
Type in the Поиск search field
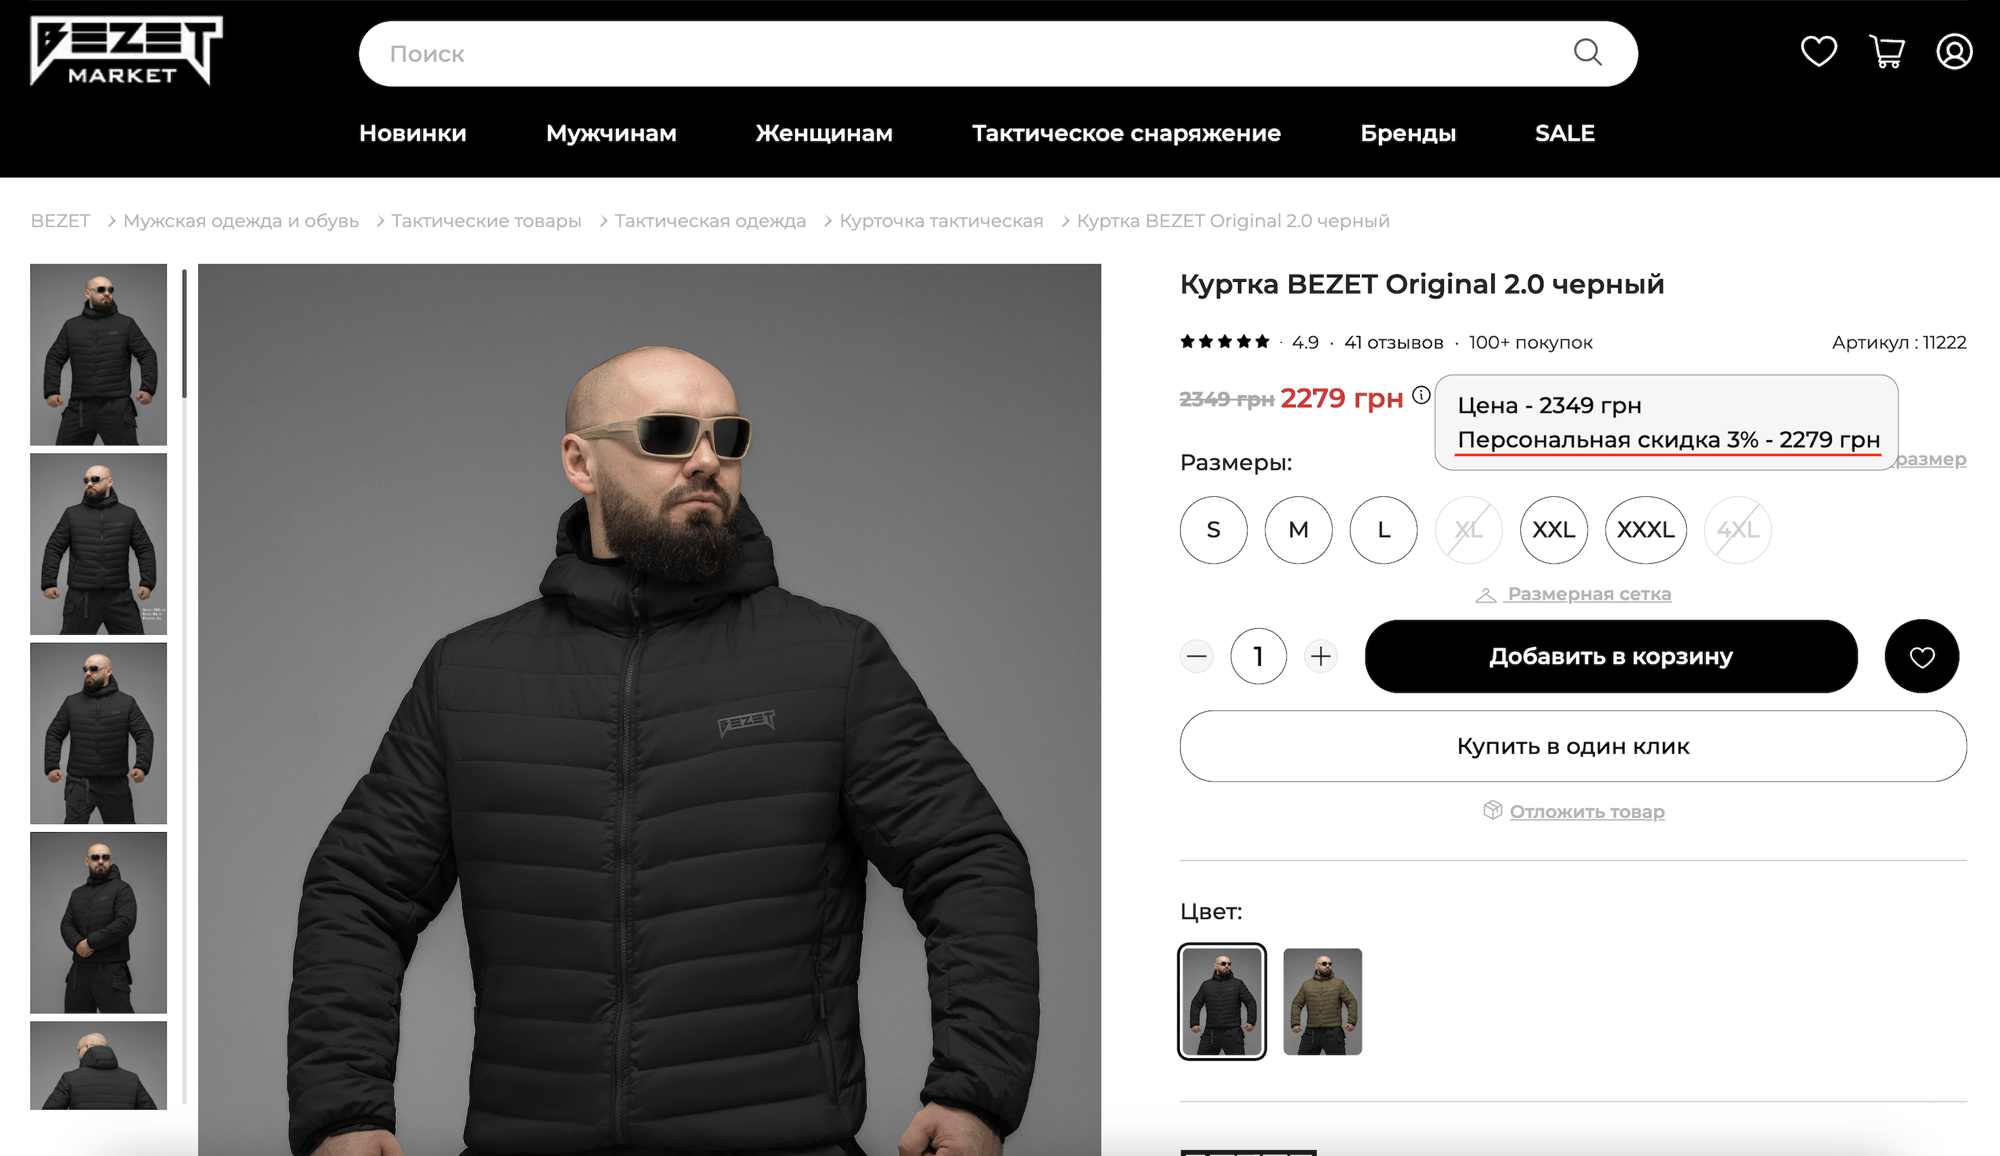pos(960,54)
